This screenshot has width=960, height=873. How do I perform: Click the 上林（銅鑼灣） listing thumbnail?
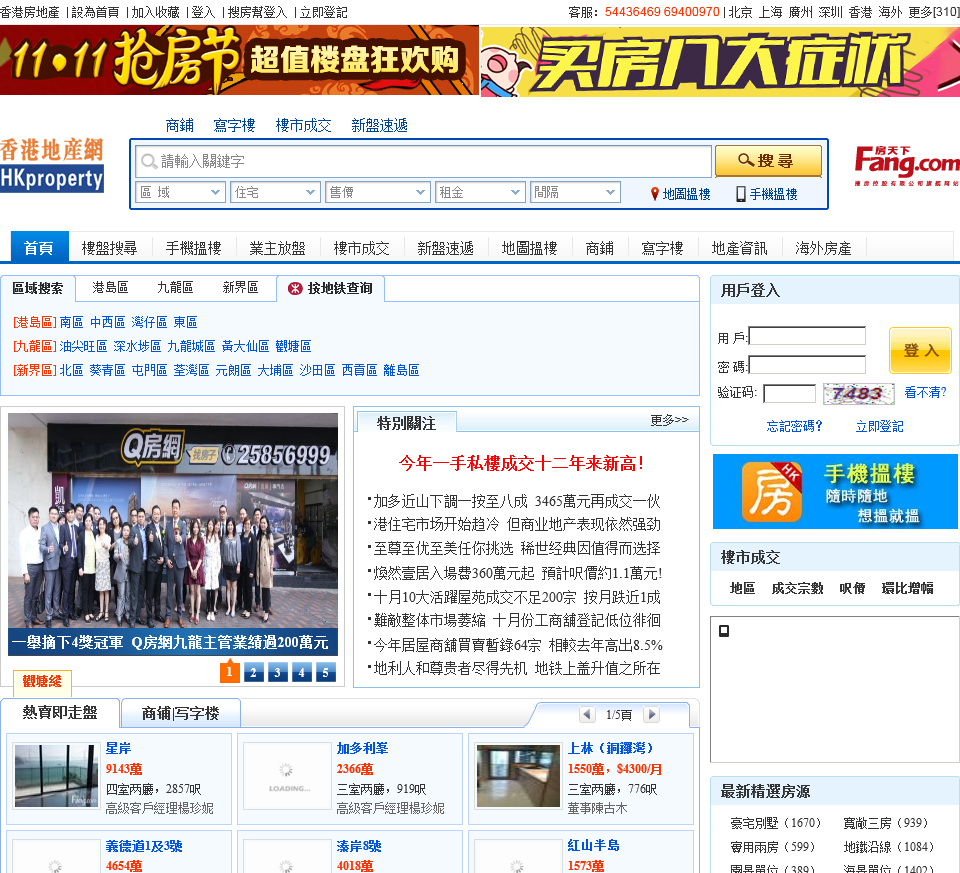pos(519,776)
